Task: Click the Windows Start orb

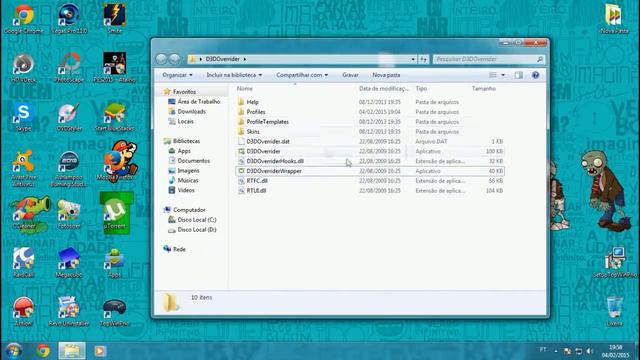Action: [x=13, y=351]
